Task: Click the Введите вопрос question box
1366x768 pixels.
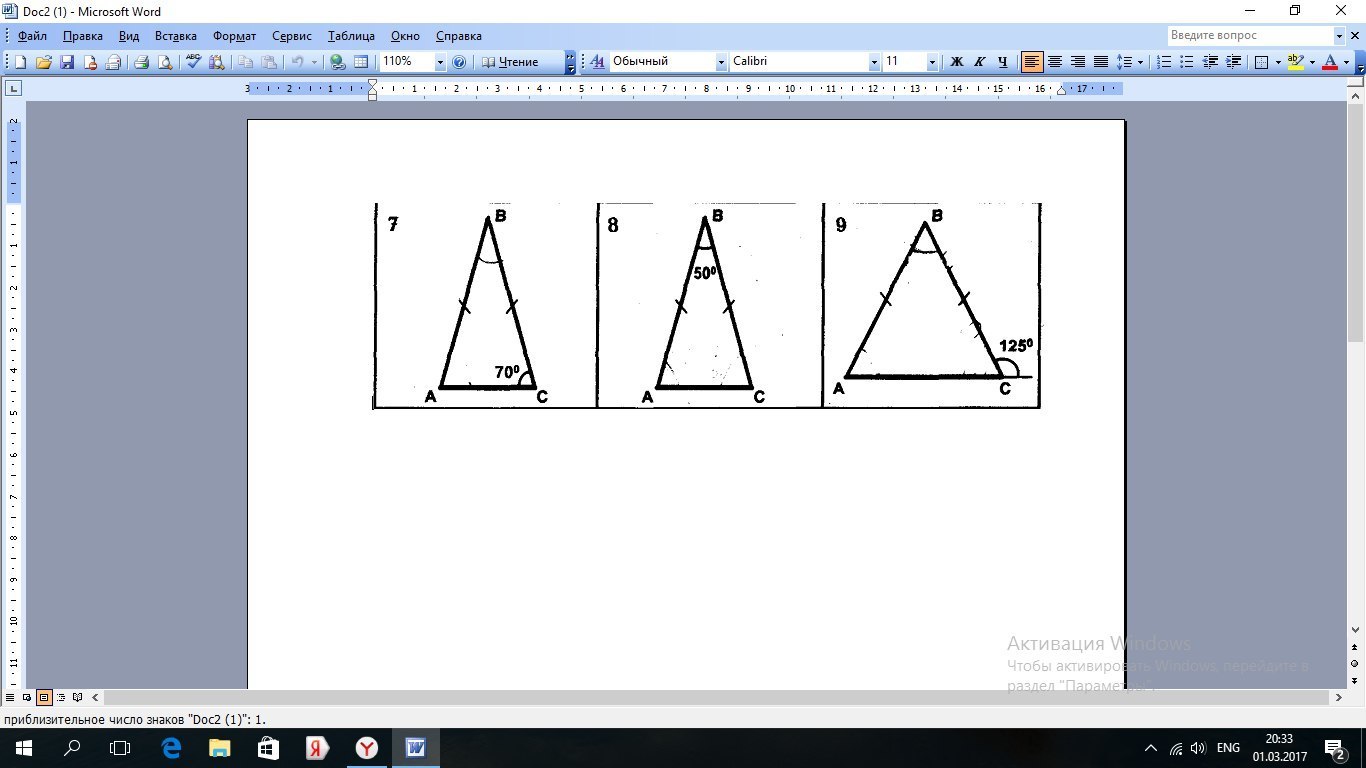Action: pos(1250,35)
